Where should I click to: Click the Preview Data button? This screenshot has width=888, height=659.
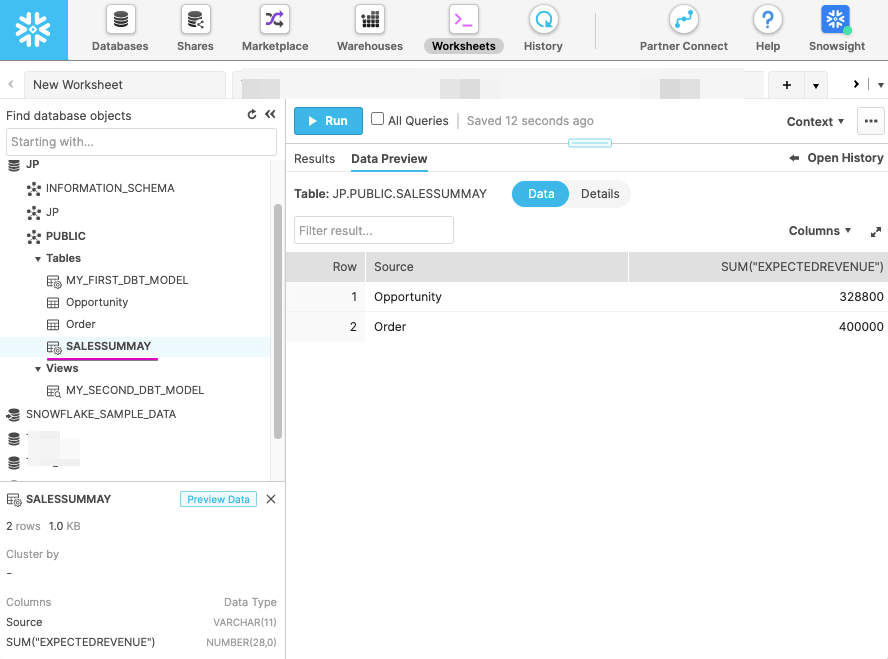click(x=218, y=499)
